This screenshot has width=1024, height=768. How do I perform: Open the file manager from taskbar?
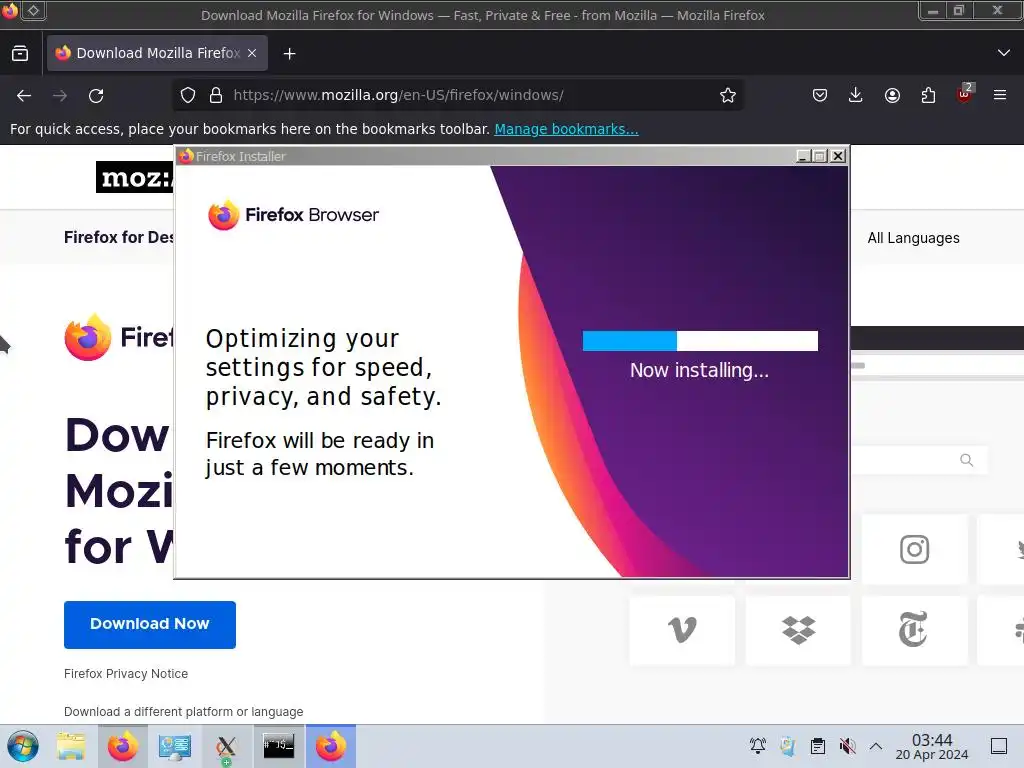(71, 746)
